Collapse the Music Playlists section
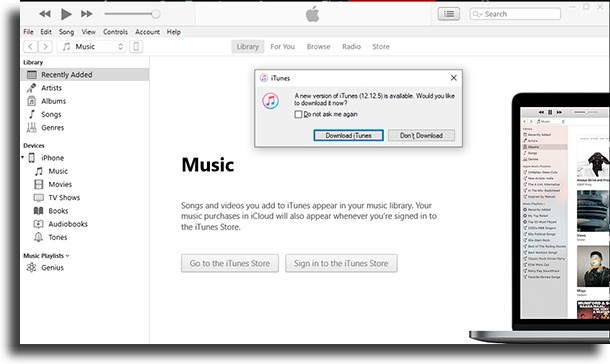Screen dimensions: 610x364 (x=68, y=256)
